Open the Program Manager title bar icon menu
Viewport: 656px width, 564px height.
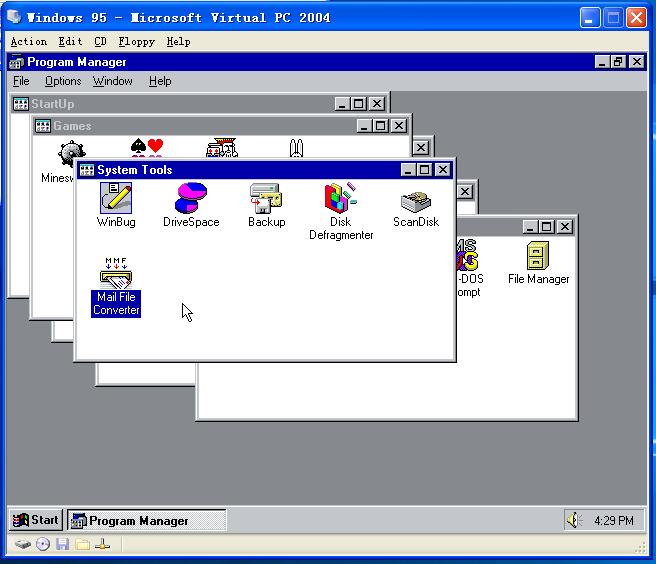[17, 62]
